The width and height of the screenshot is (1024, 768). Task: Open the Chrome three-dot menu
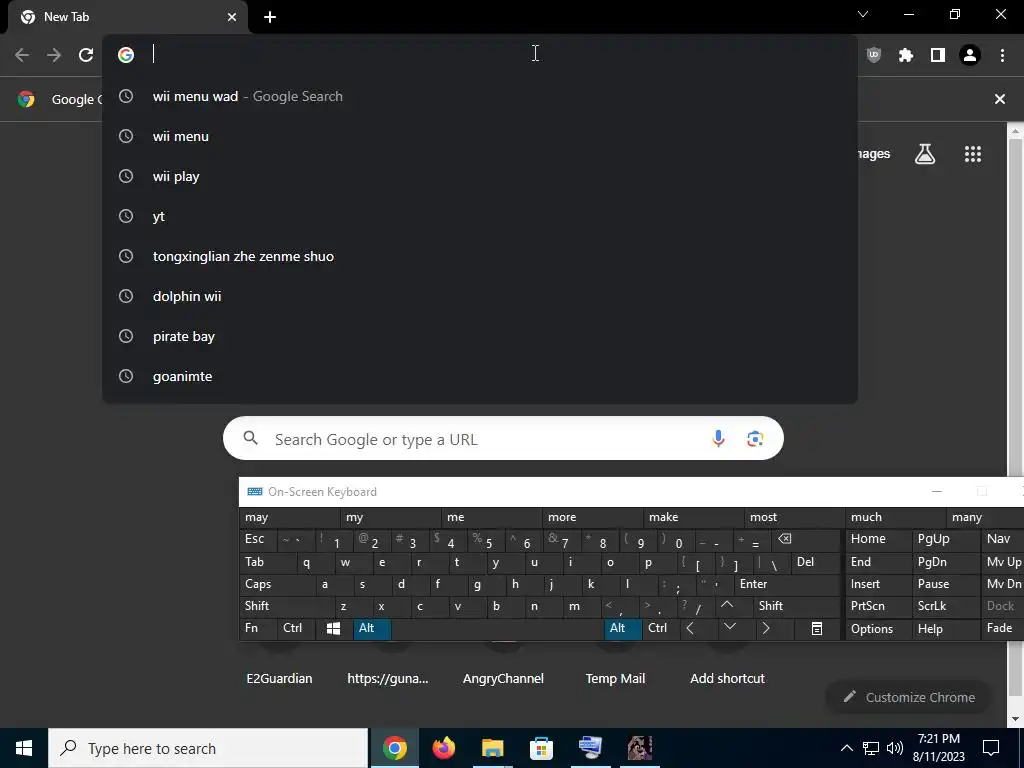1002,55
